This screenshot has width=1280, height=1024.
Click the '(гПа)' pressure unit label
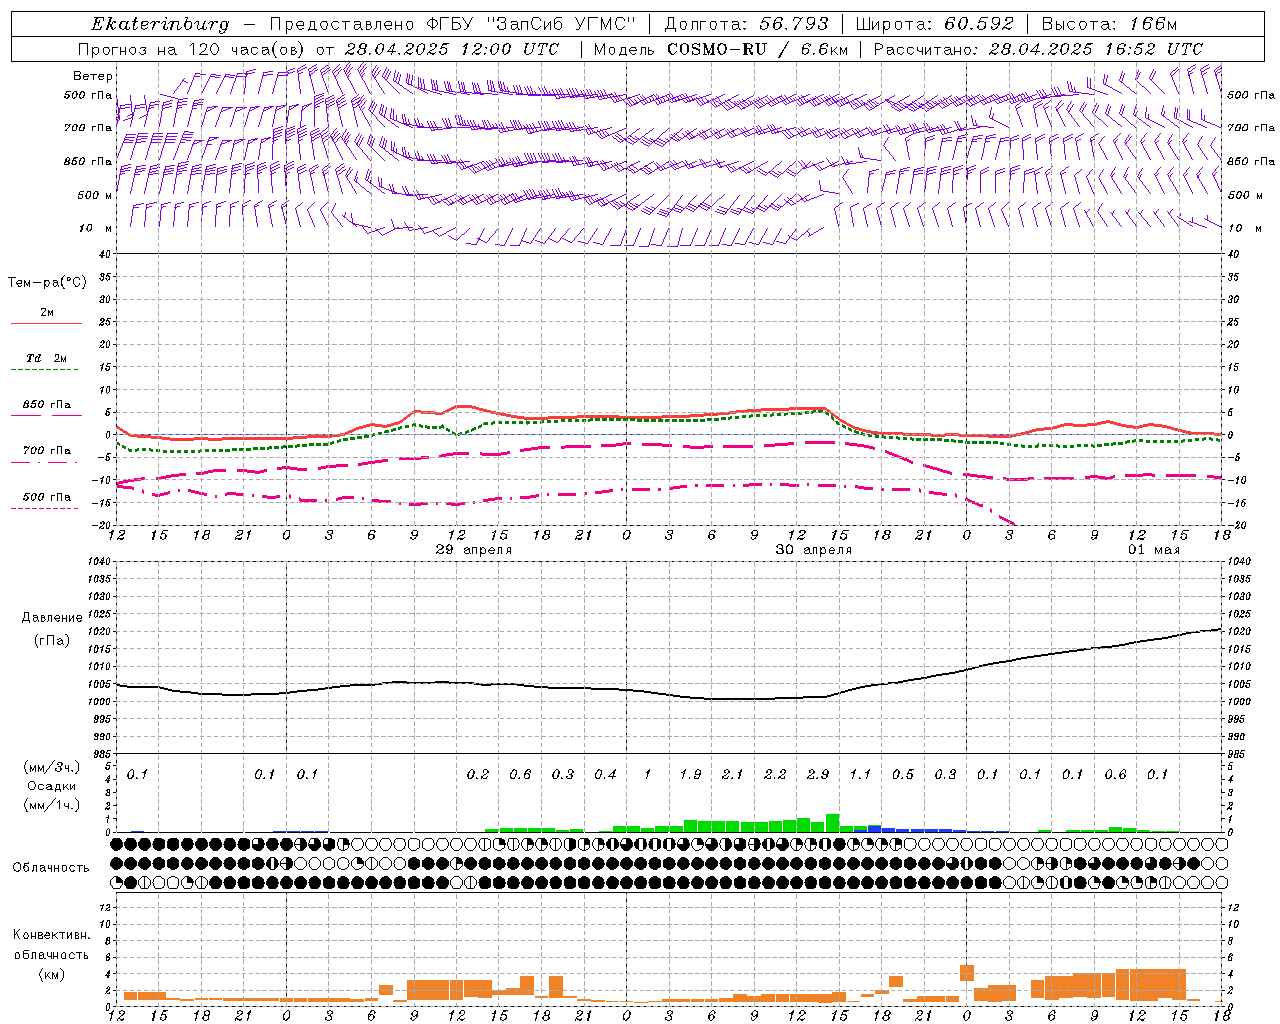click(52, 640)
